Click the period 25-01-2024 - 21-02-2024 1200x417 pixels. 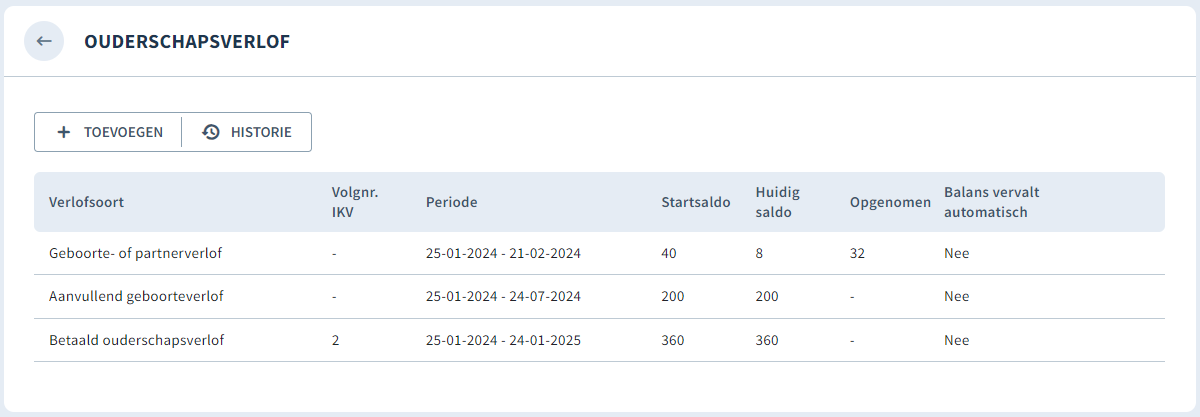(x=503, y=254)
